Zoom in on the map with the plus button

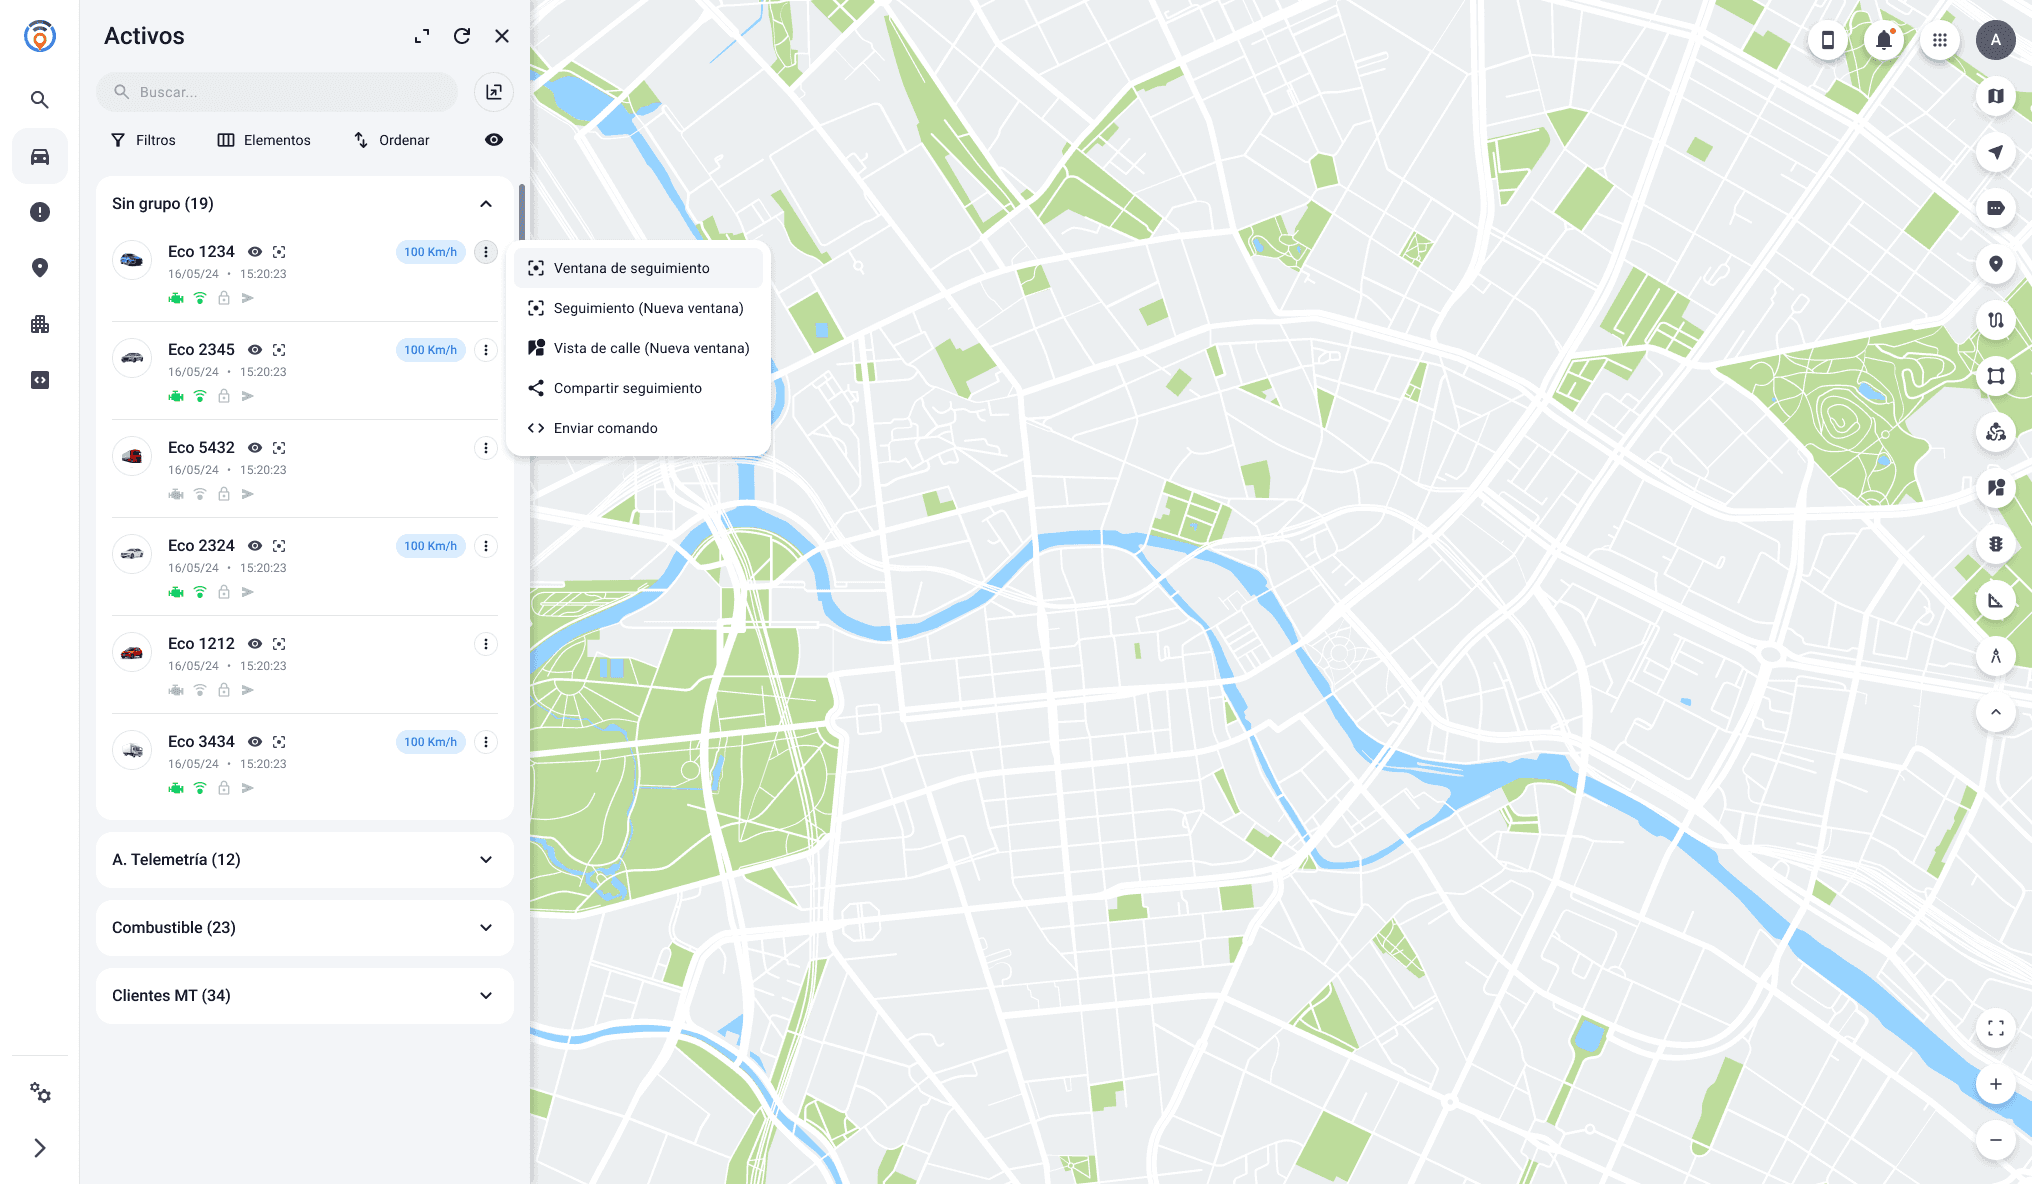point(1995,1084)
